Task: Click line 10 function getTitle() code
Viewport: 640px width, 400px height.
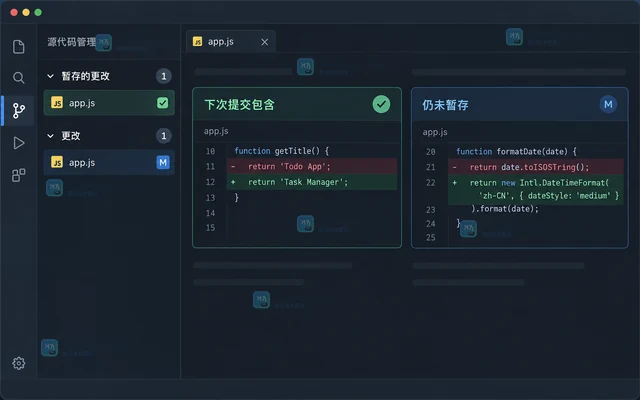Action: click(281, 151)
